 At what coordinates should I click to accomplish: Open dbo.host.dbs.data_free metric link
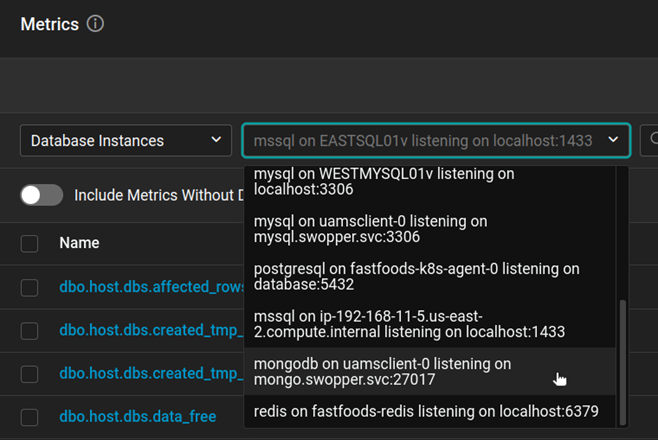137,417
